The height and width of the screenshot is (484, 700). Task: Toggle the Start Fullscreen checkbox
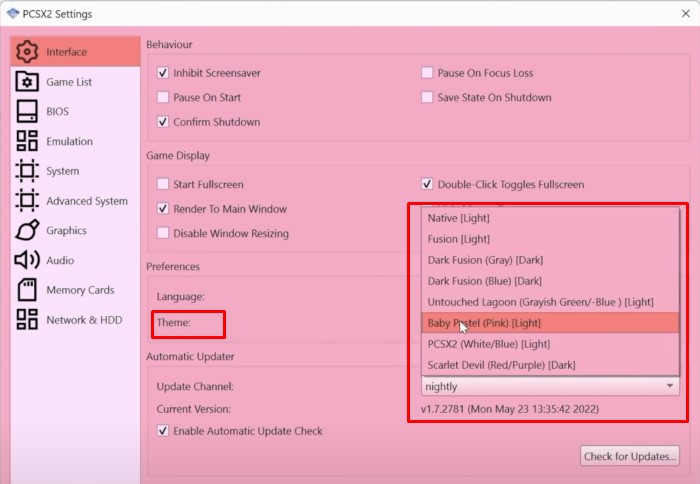[x=163, y=184]
